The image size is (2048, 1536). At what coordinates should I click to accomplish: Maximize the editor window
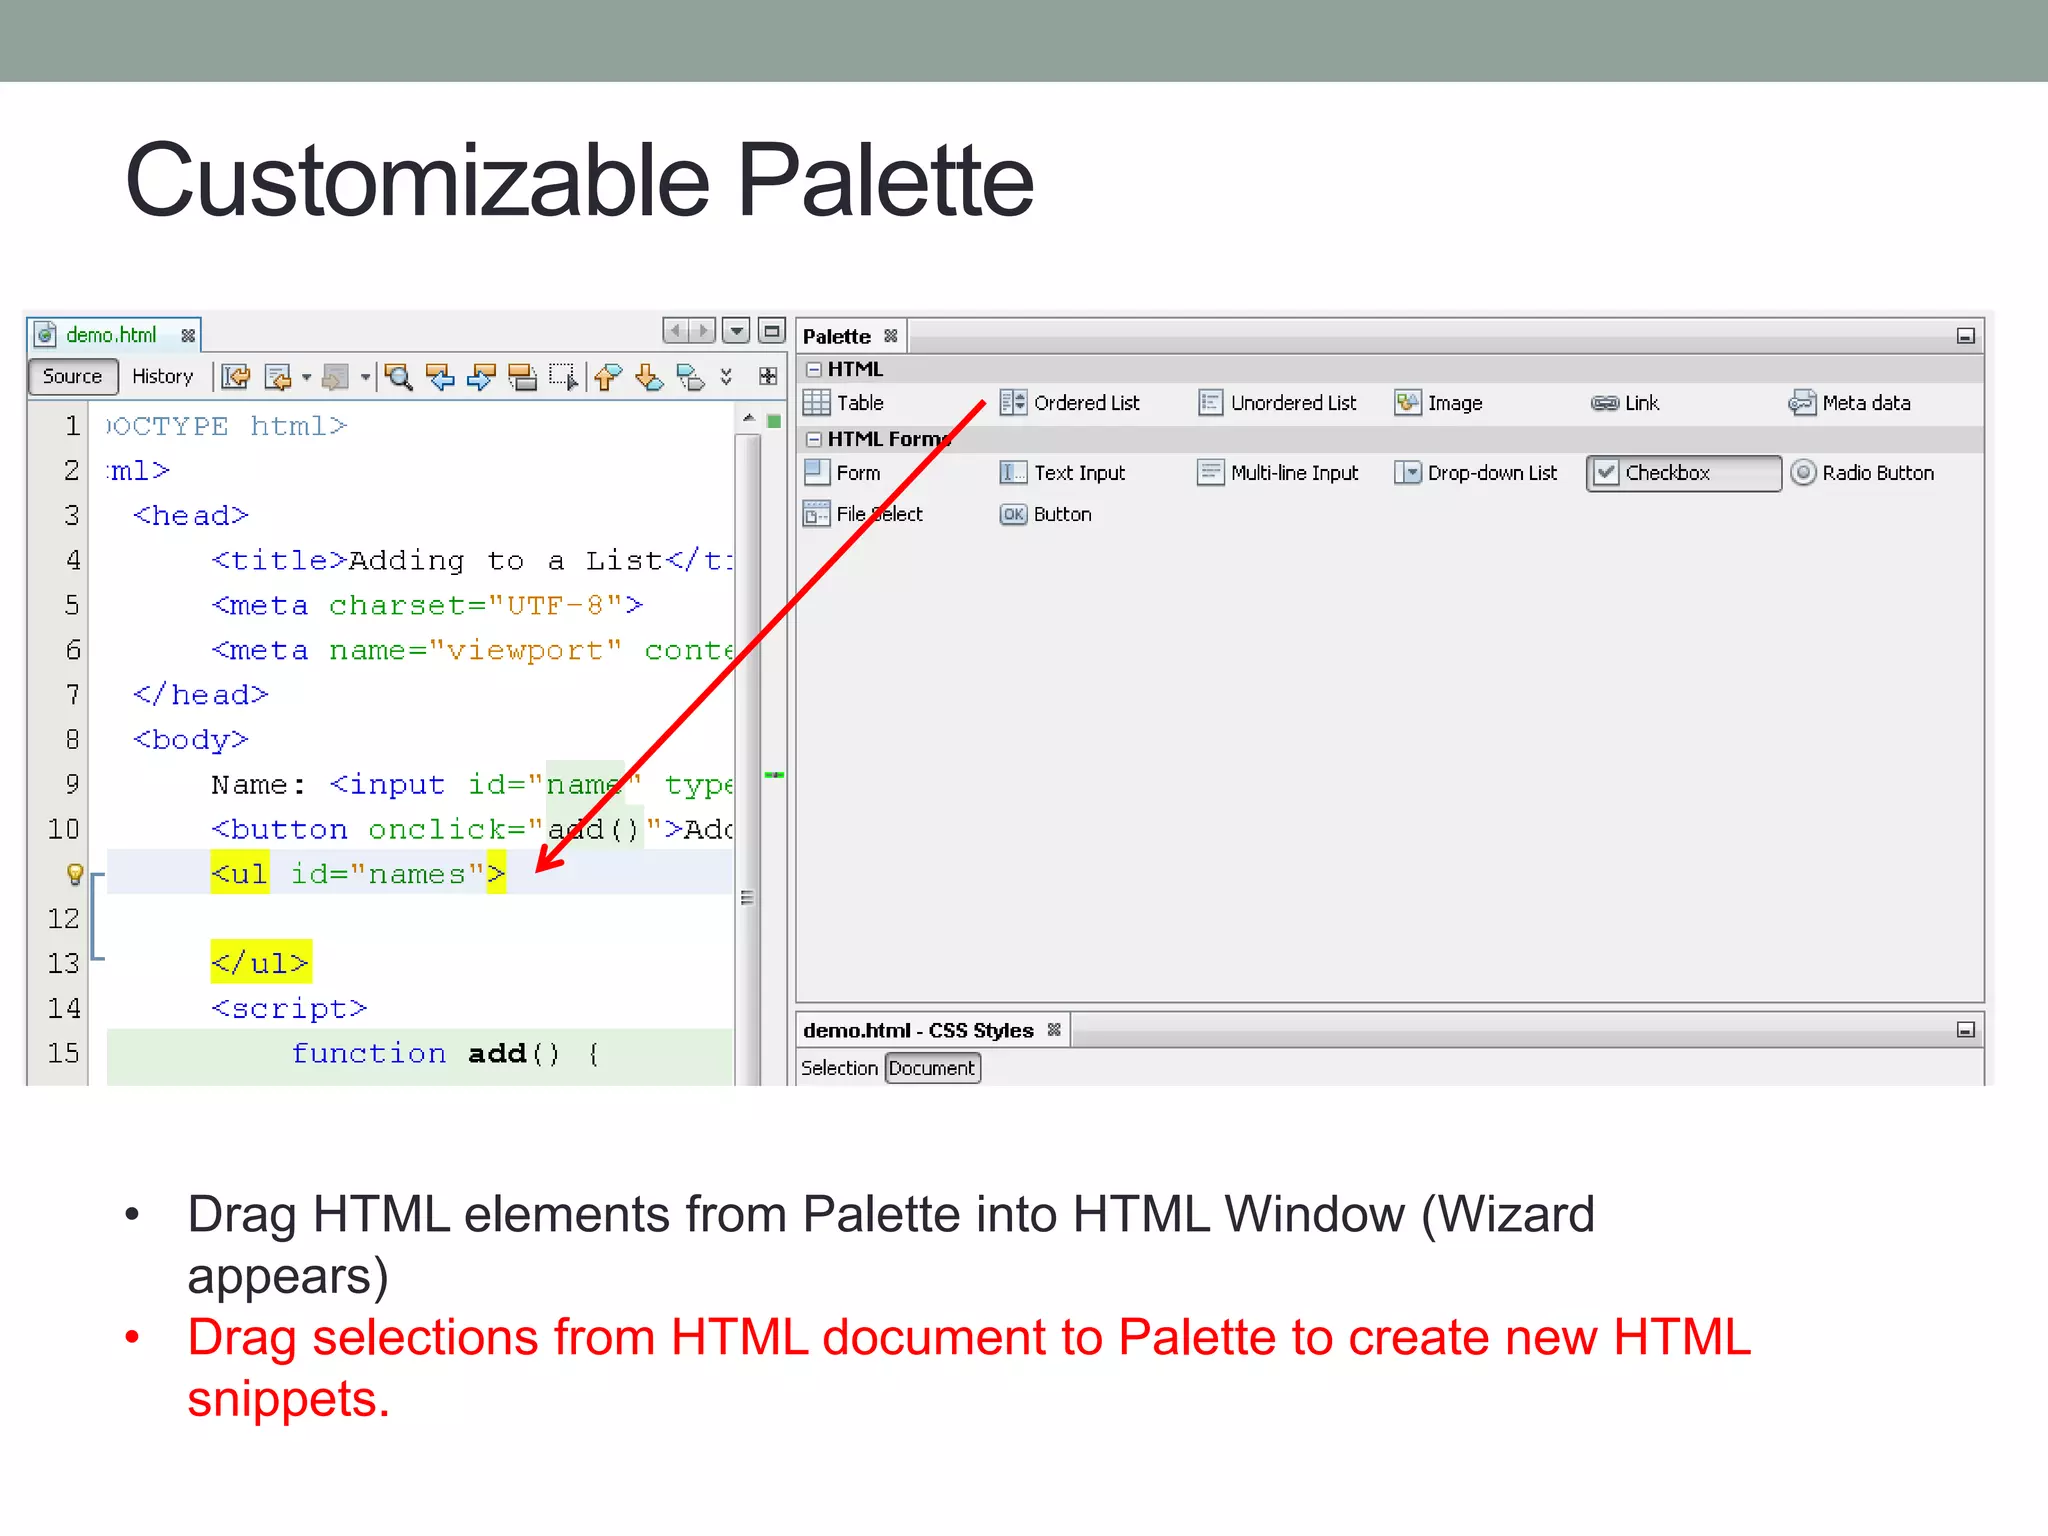pyautogui.click(x=772, y=330)
